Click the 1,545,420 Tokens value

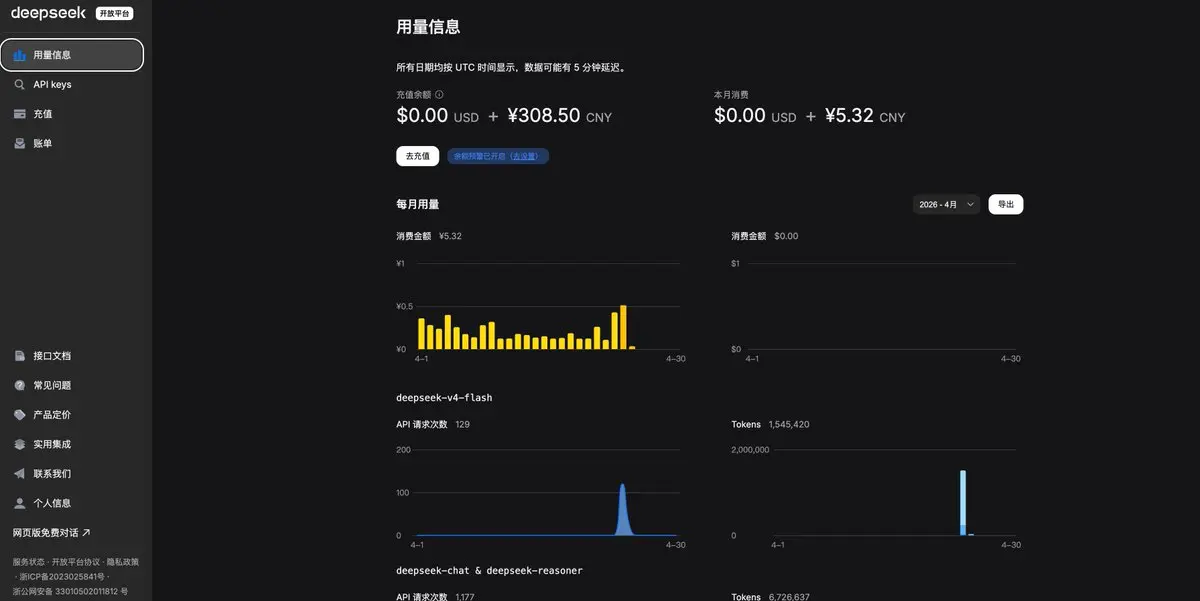tap(789, 425)
